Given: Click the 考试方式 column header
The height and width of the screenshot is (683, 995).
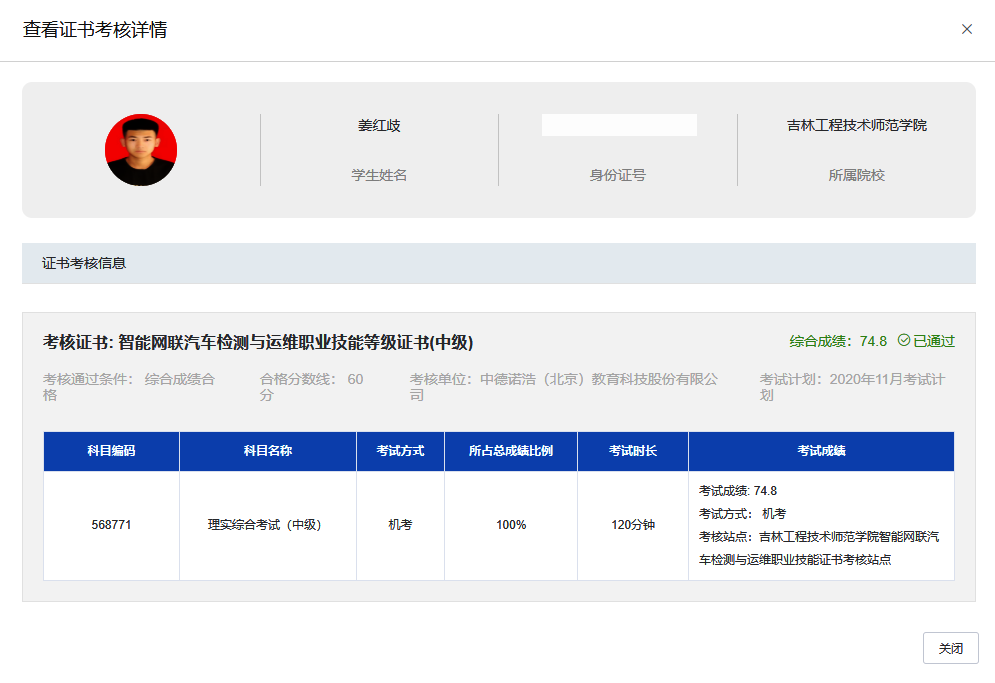Looking at the screenshot, I should click(400, 451).
